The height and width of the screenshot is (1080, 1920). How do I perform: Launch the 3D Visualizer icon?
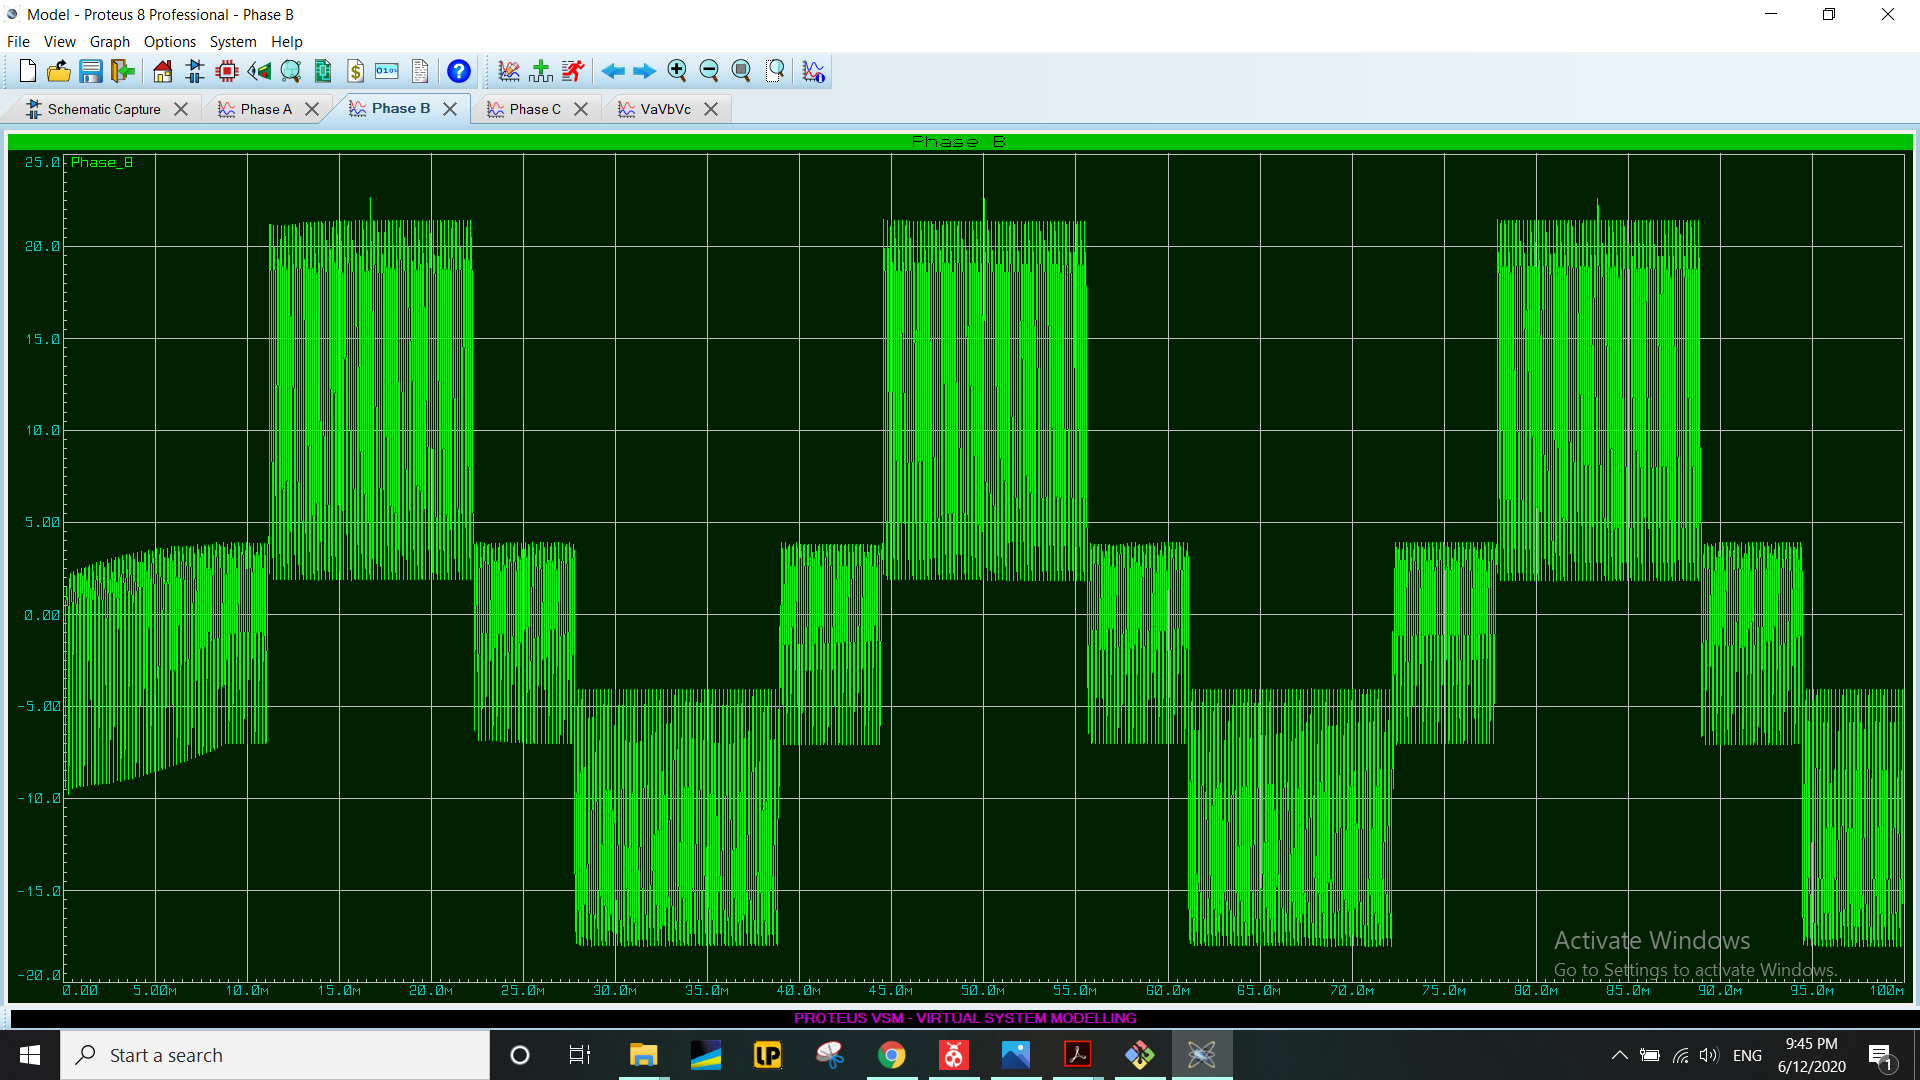pos(259,71)
